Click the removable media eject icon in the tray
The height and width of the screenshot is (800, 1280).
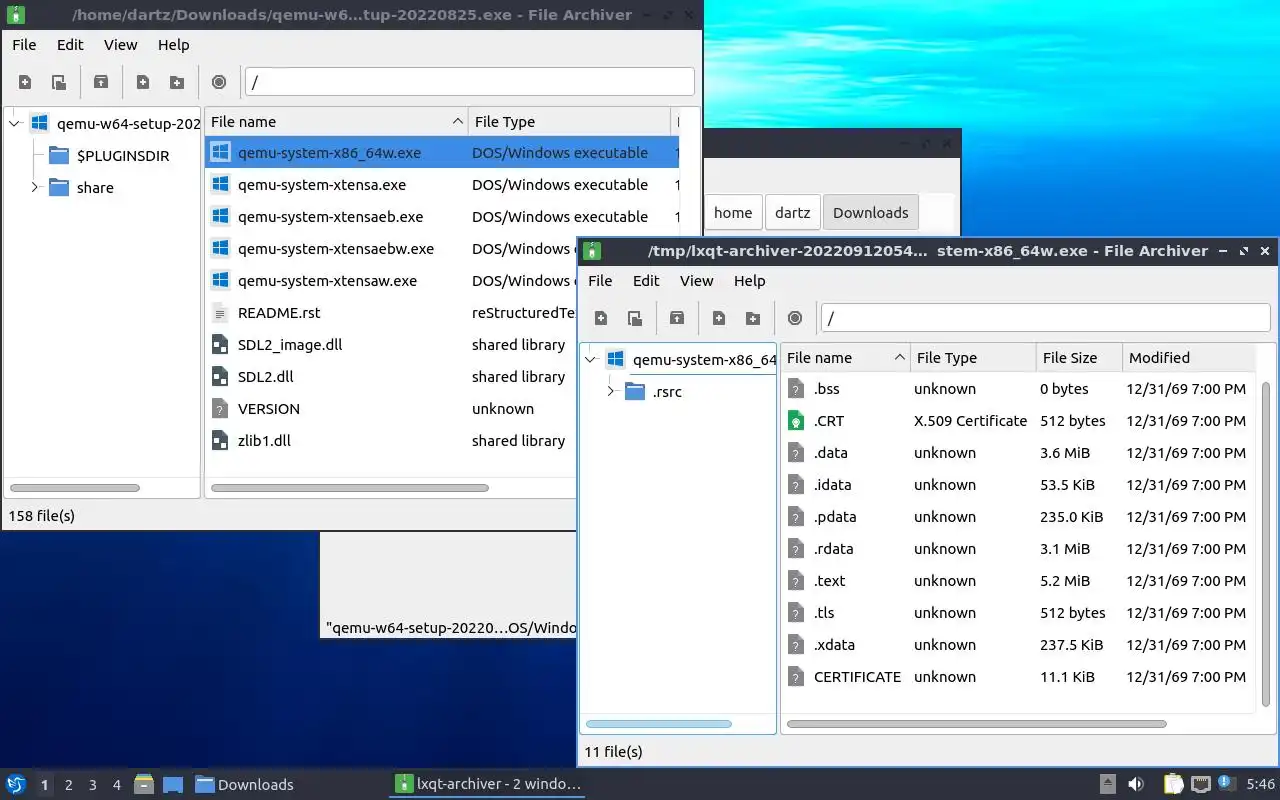pos(1108,784)
